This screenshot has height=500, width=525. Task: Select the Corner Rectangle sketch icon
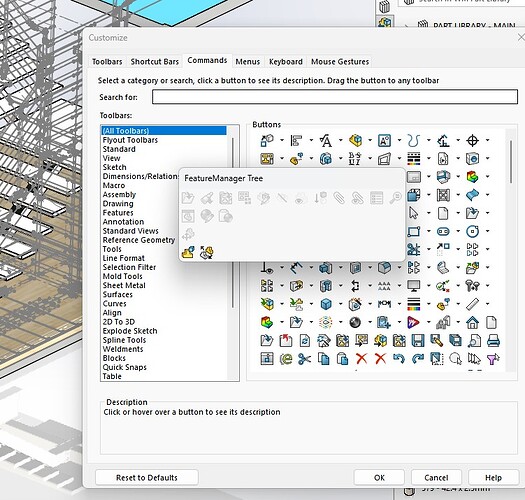(x=414, y=231)
